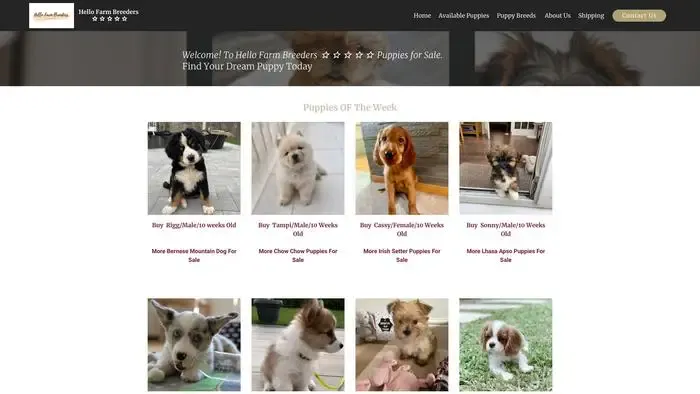The image size is (700, 394).
Task: Go to the About Us page
Action: pyautogui.click(x=557, y=16)
